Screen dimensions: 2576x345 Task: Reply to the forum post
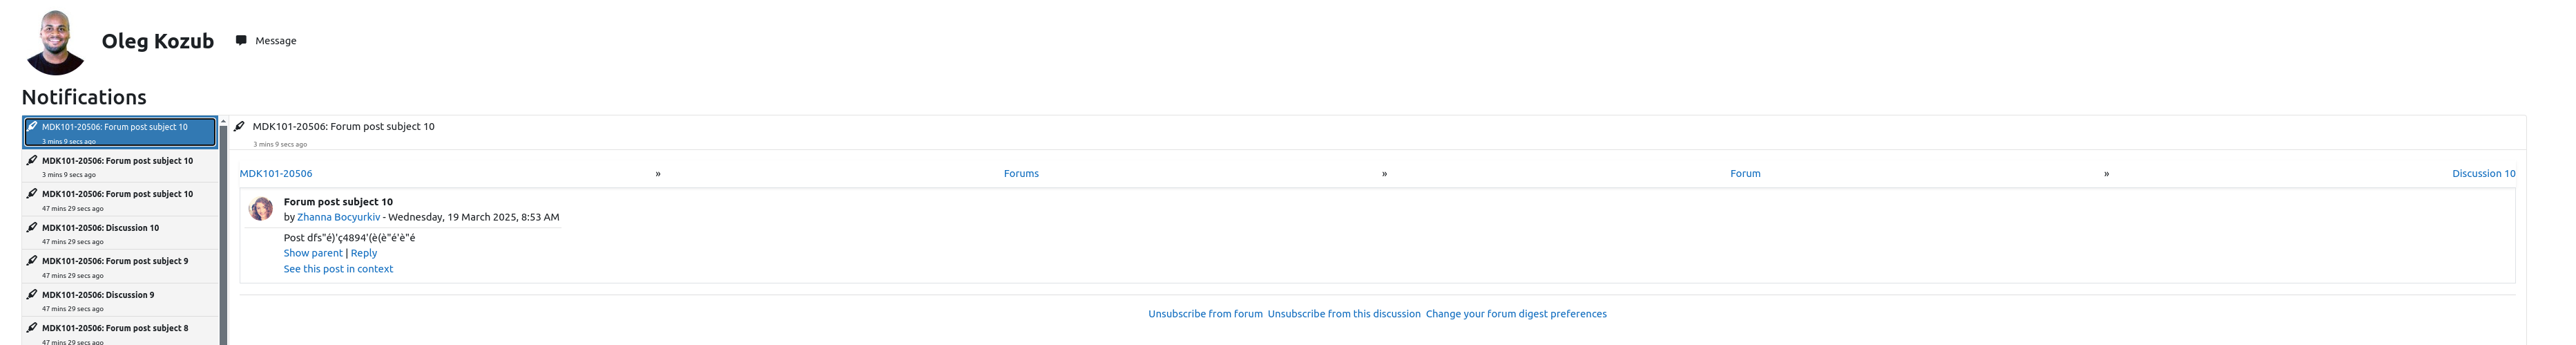tap(364, 253)
